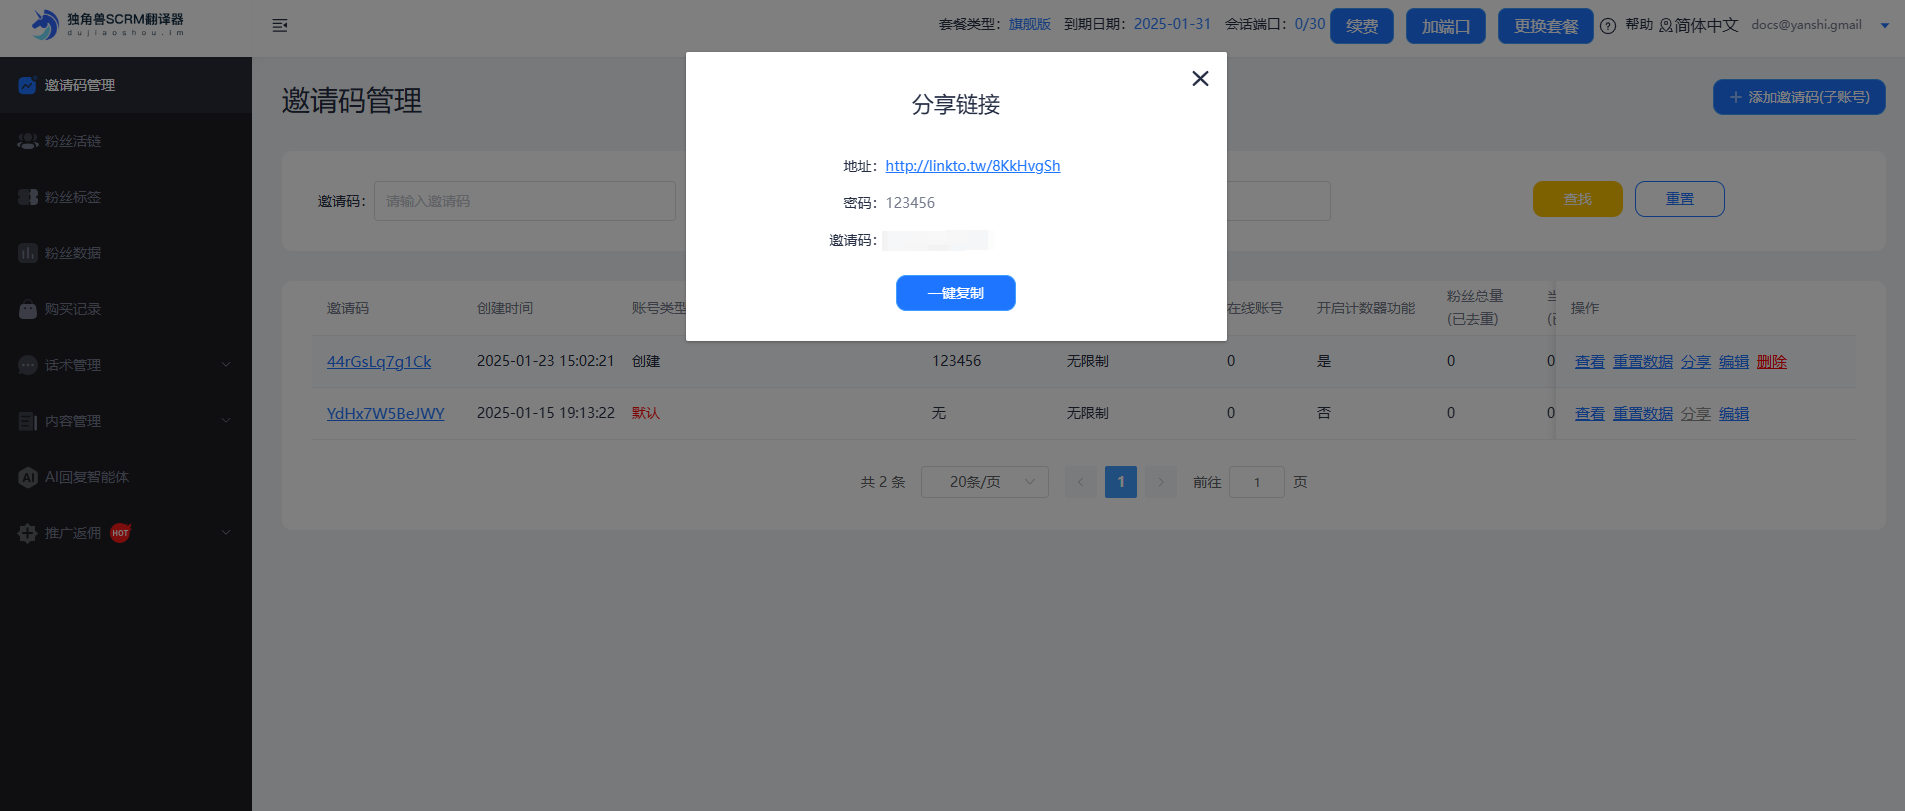
Task: Open the 推广返佣 menu item
Action: [x=73, y=533]
